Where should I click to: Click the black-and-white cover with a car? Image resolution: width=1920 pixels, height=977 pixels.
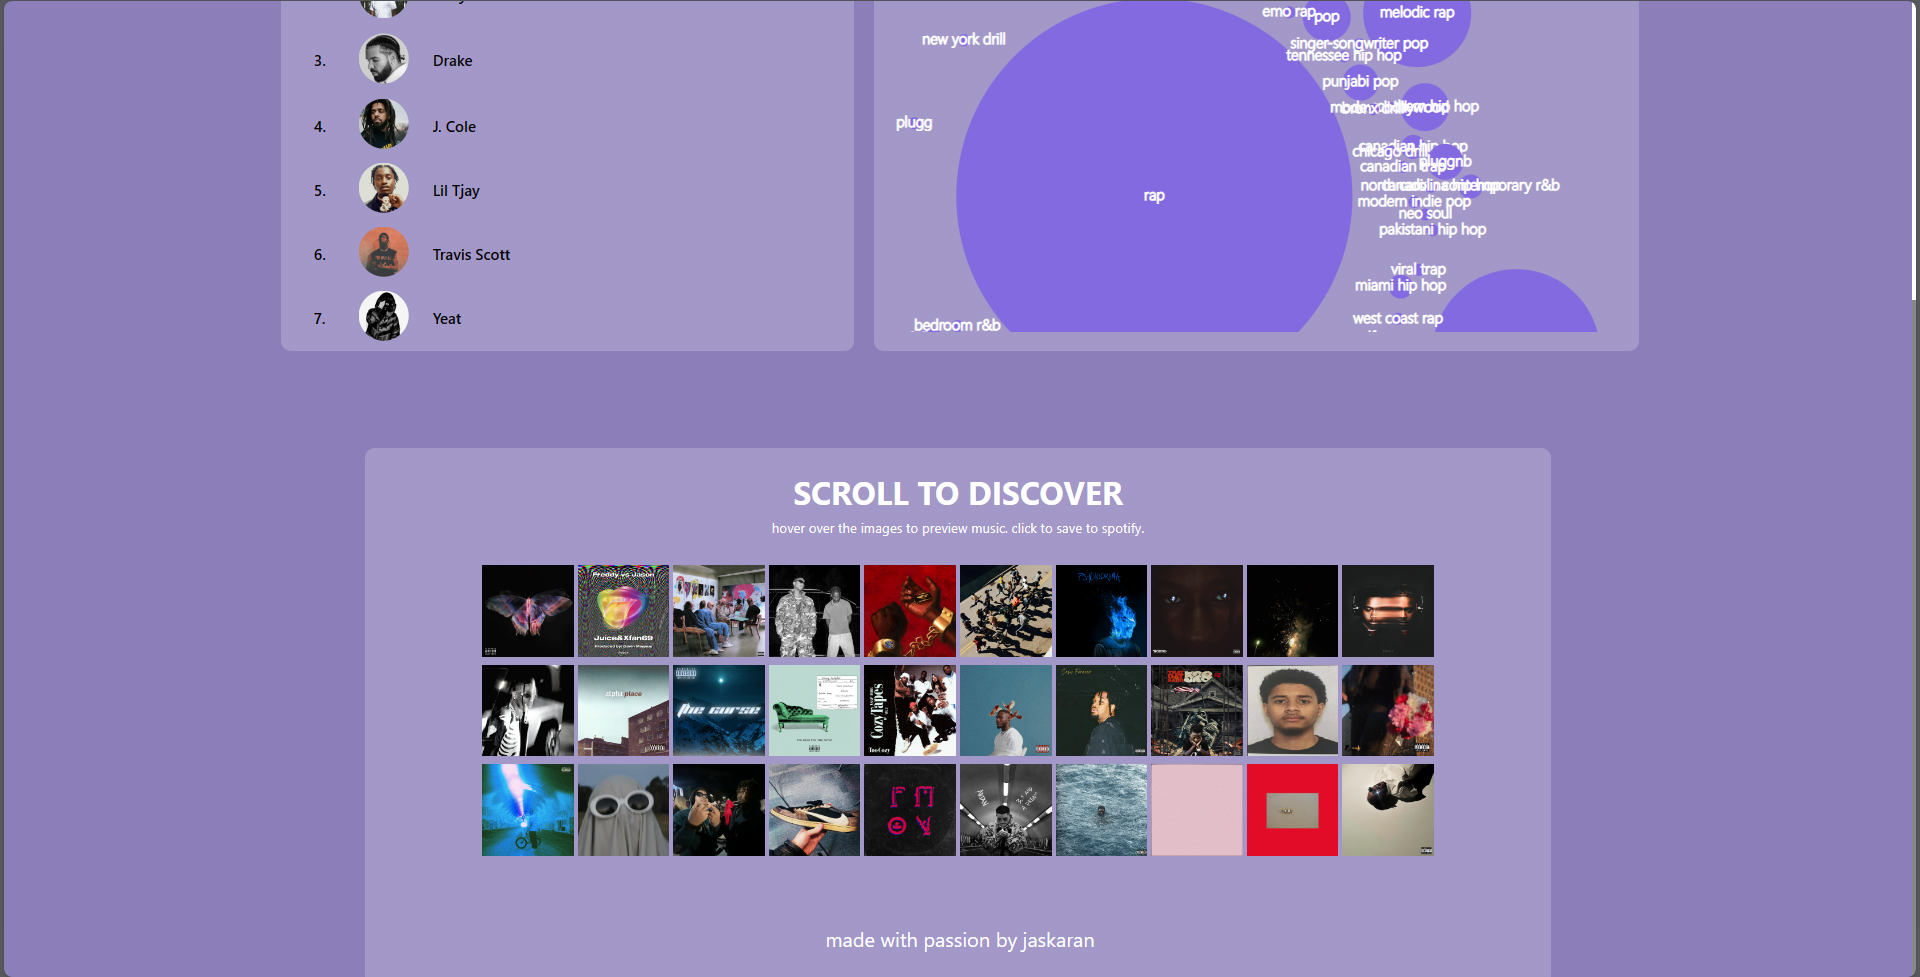528,710
